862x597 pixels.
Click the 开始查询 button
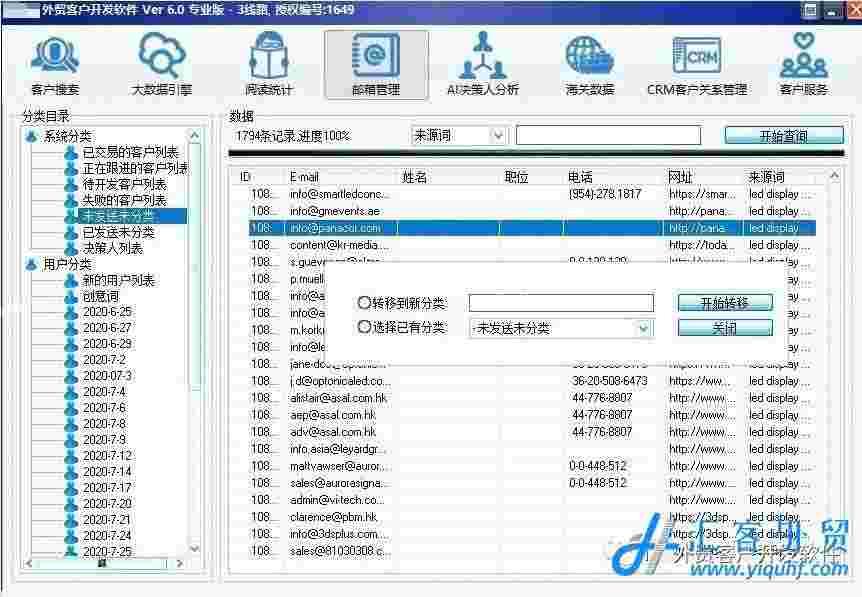784,136
